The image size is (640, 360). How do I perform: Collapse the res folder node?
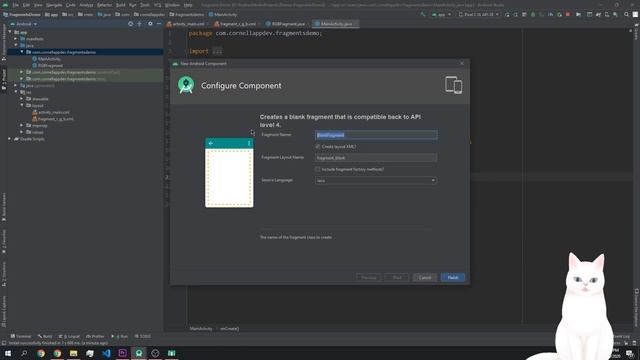(x=16, y=92)
